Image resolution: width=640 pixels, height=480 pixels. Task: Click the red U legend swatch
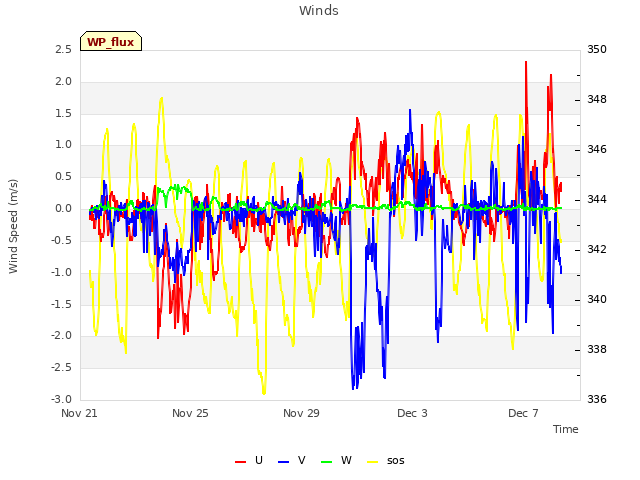(240, 462)
